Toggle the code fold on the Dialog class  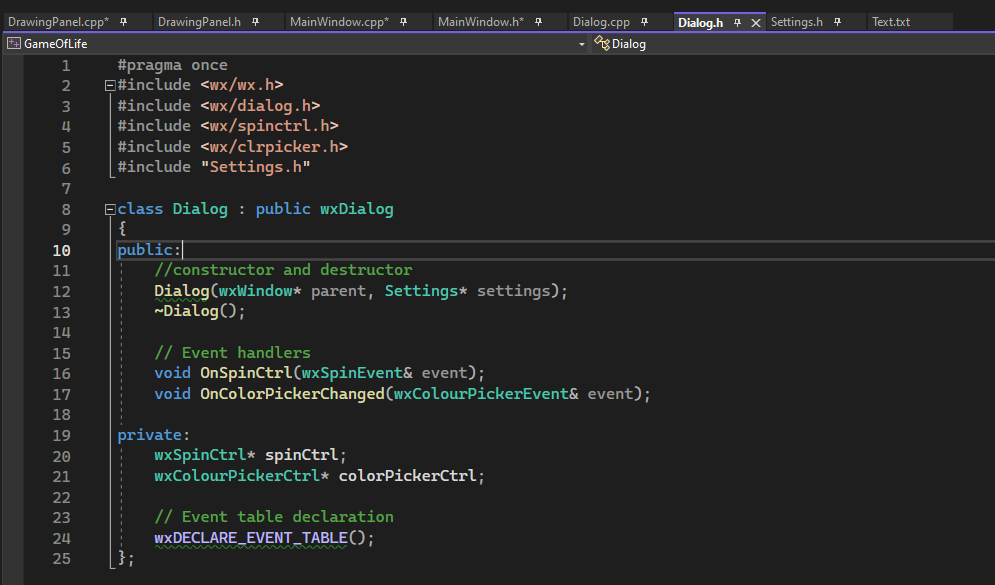(109, 208)
